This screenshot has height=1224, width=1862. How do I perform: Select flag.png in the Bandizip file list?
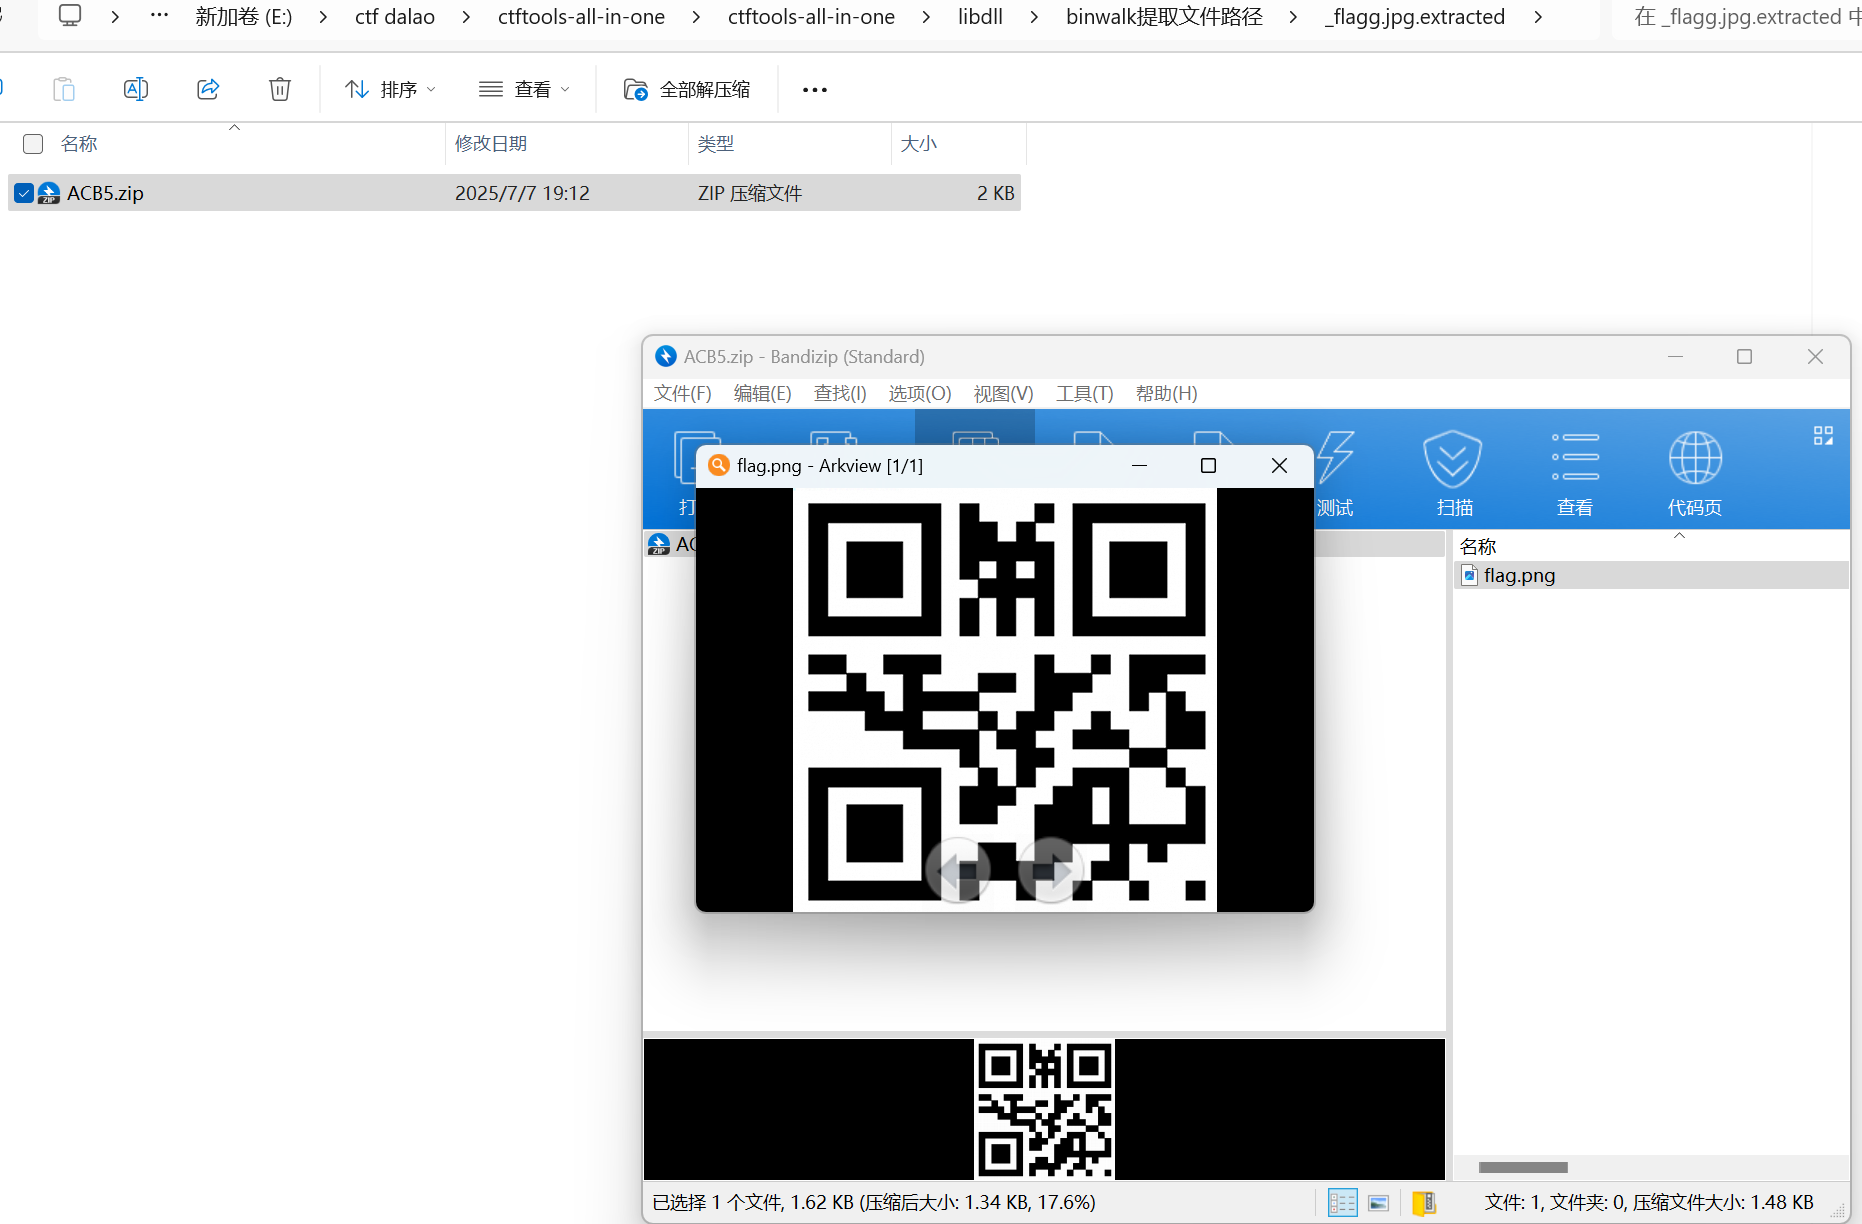point(1650,575)
